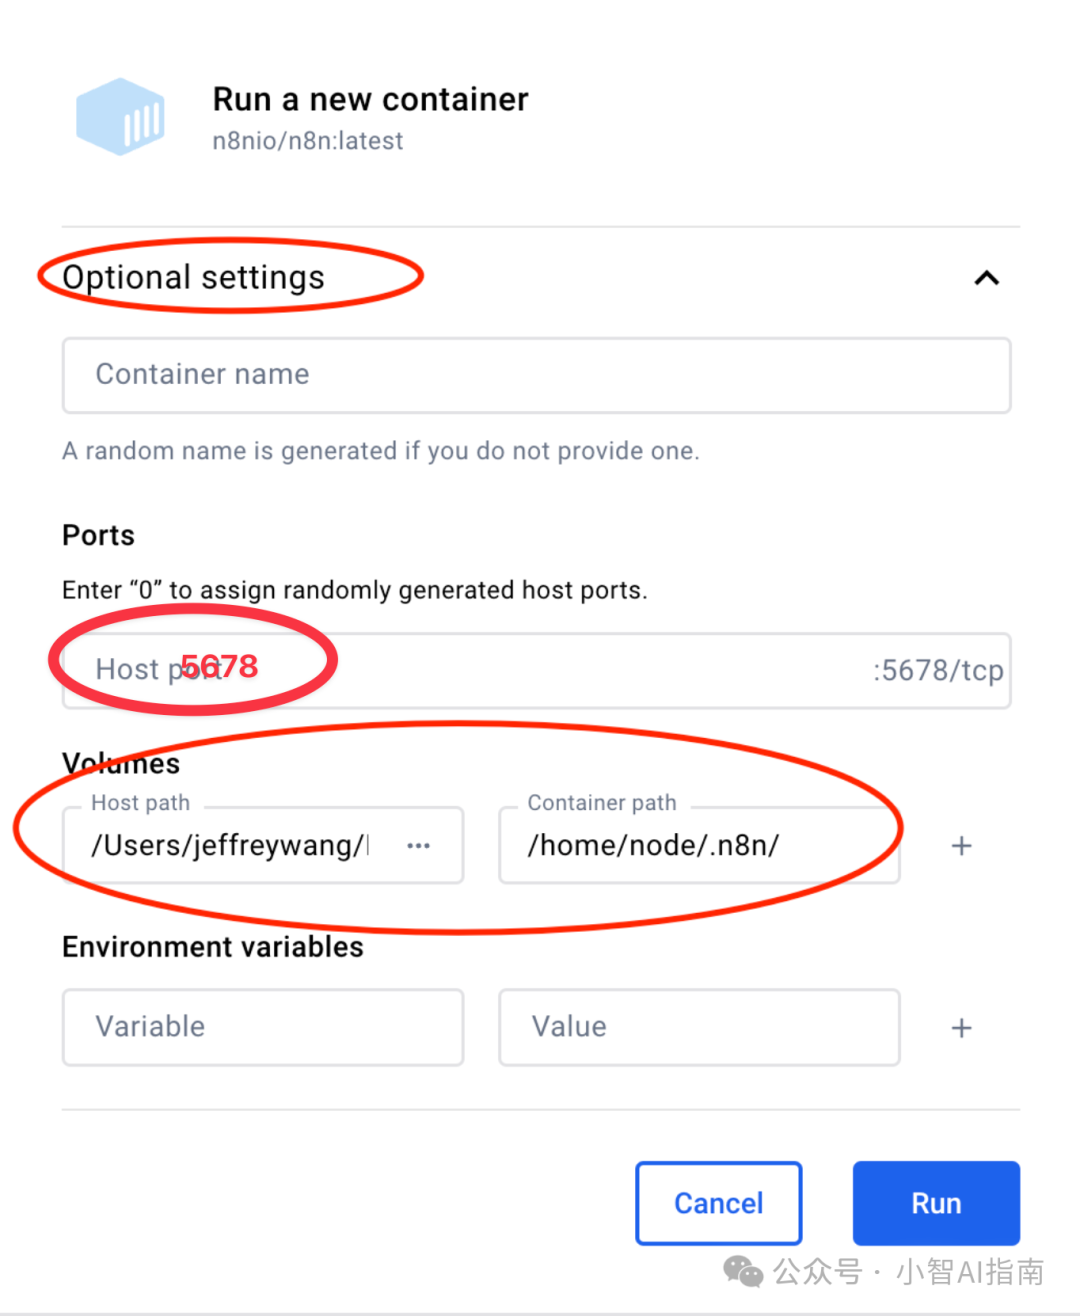Add another volume with plus icon

point(961,846)
